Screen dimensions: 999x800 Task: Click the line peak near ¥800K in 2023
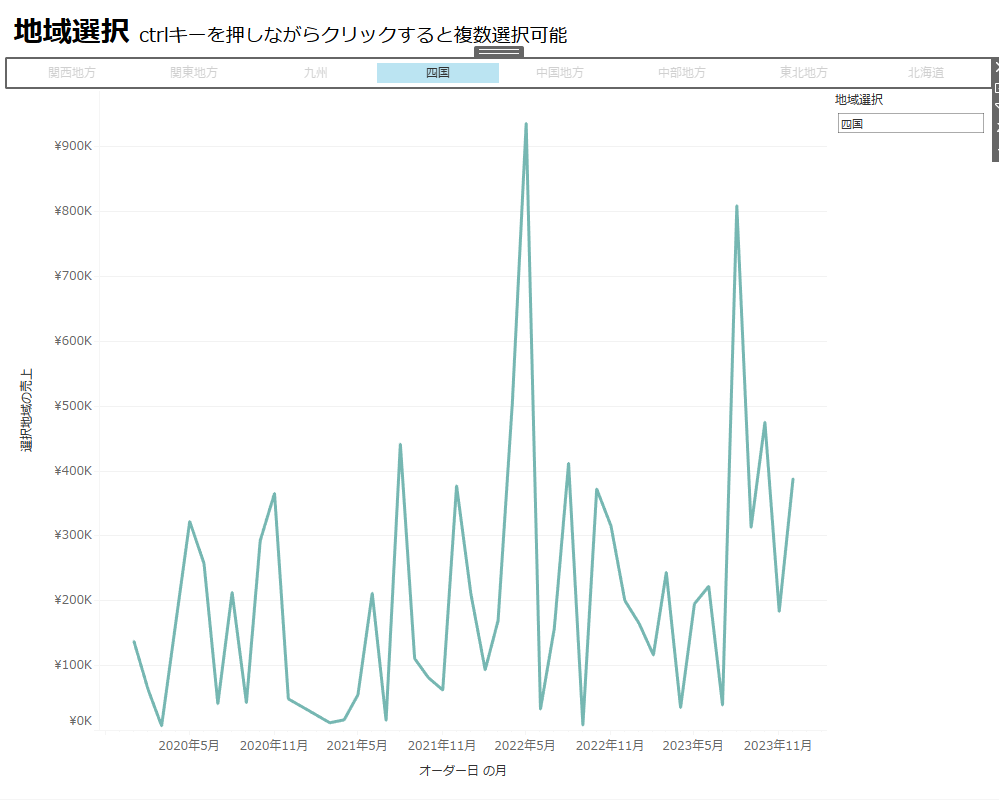737,207
